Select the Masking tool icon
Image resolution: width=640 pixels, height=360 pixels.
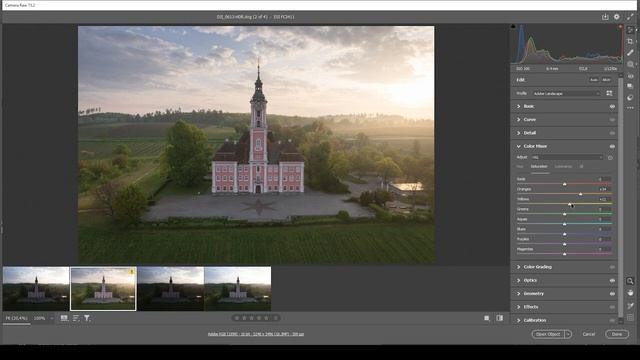(630, 64)
